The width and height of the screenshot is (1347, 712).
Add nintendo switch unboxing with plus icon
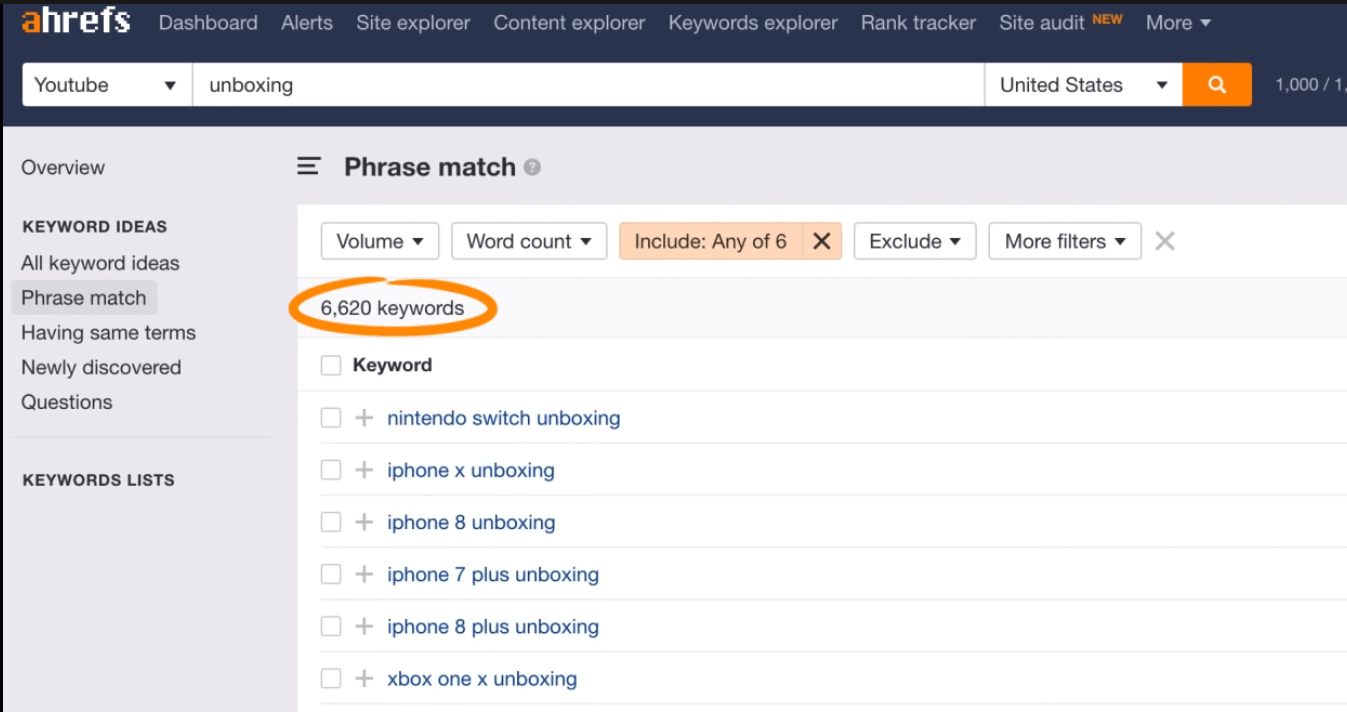pyautogui.click(x=364, y=418)
